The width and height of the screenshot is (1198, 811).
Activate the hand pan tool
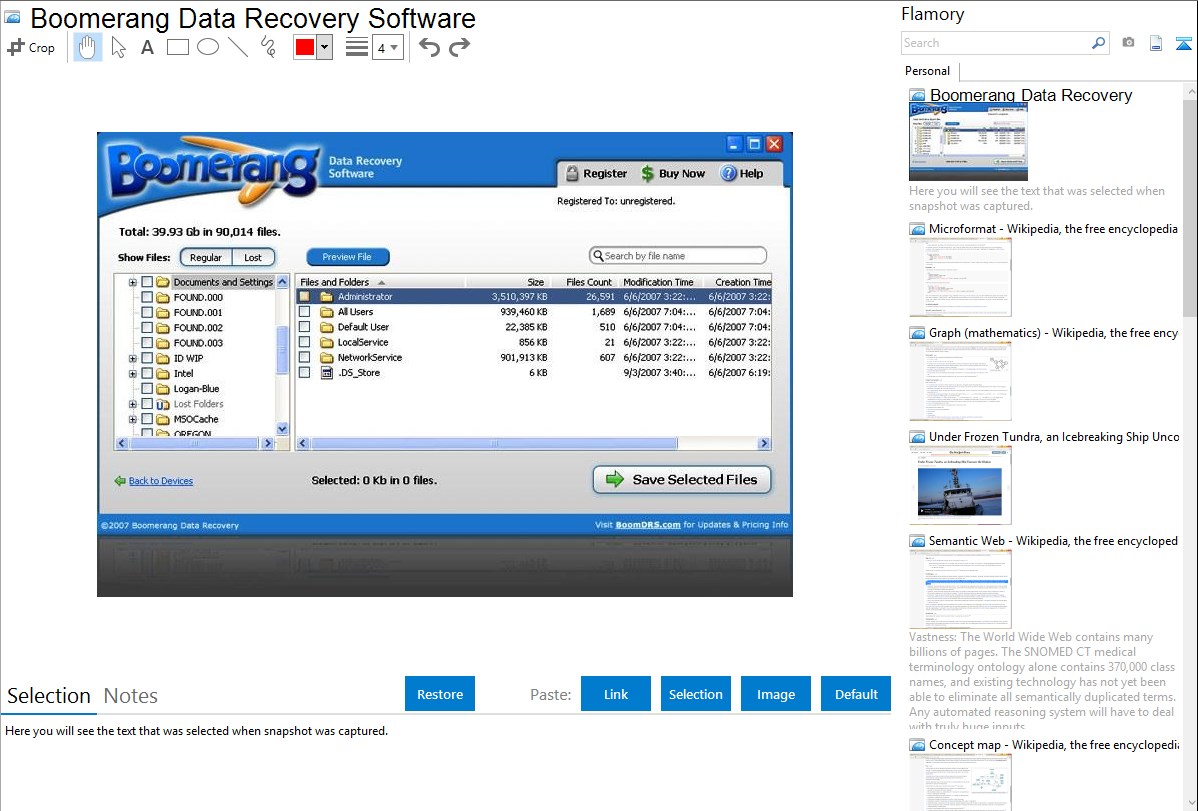pyautogui.click(x=87, y=47)
